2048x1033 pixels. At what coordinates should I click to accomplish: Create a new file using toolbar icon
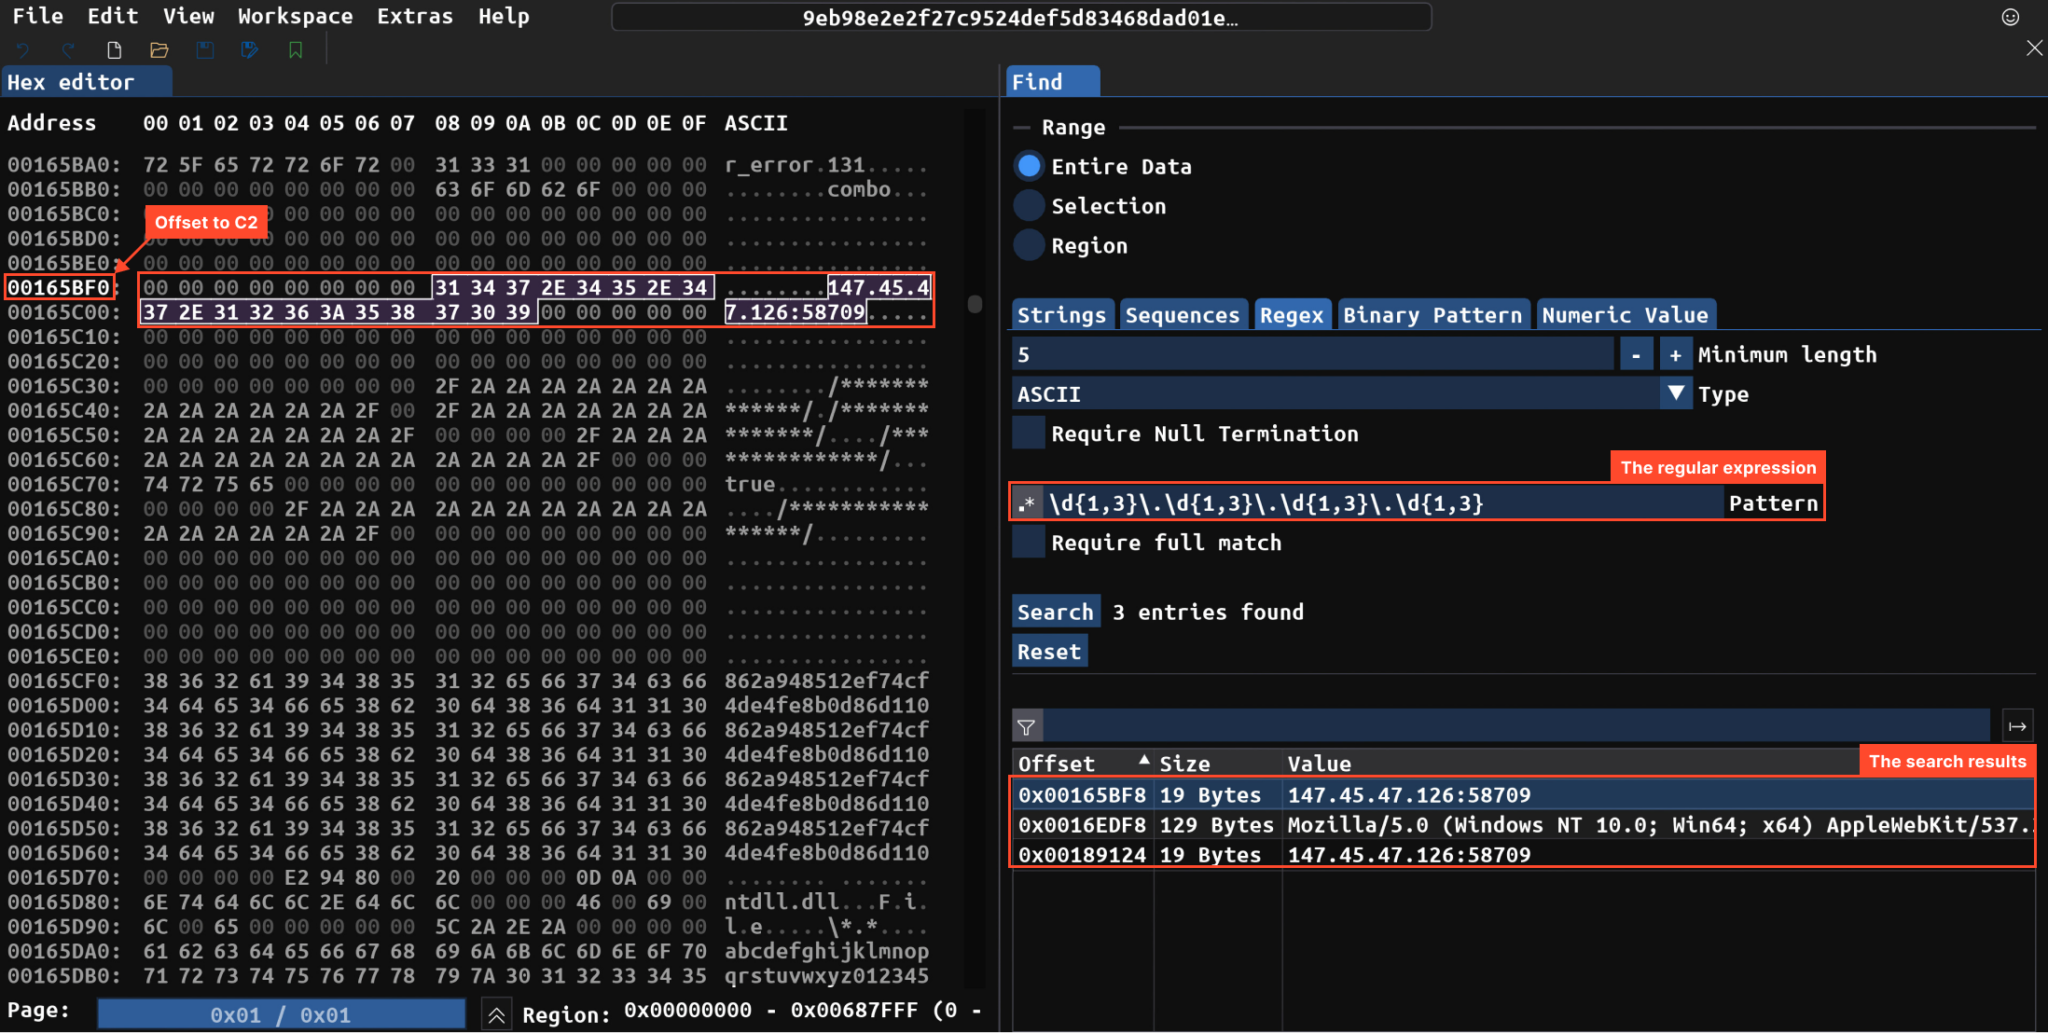click(114, 50)
